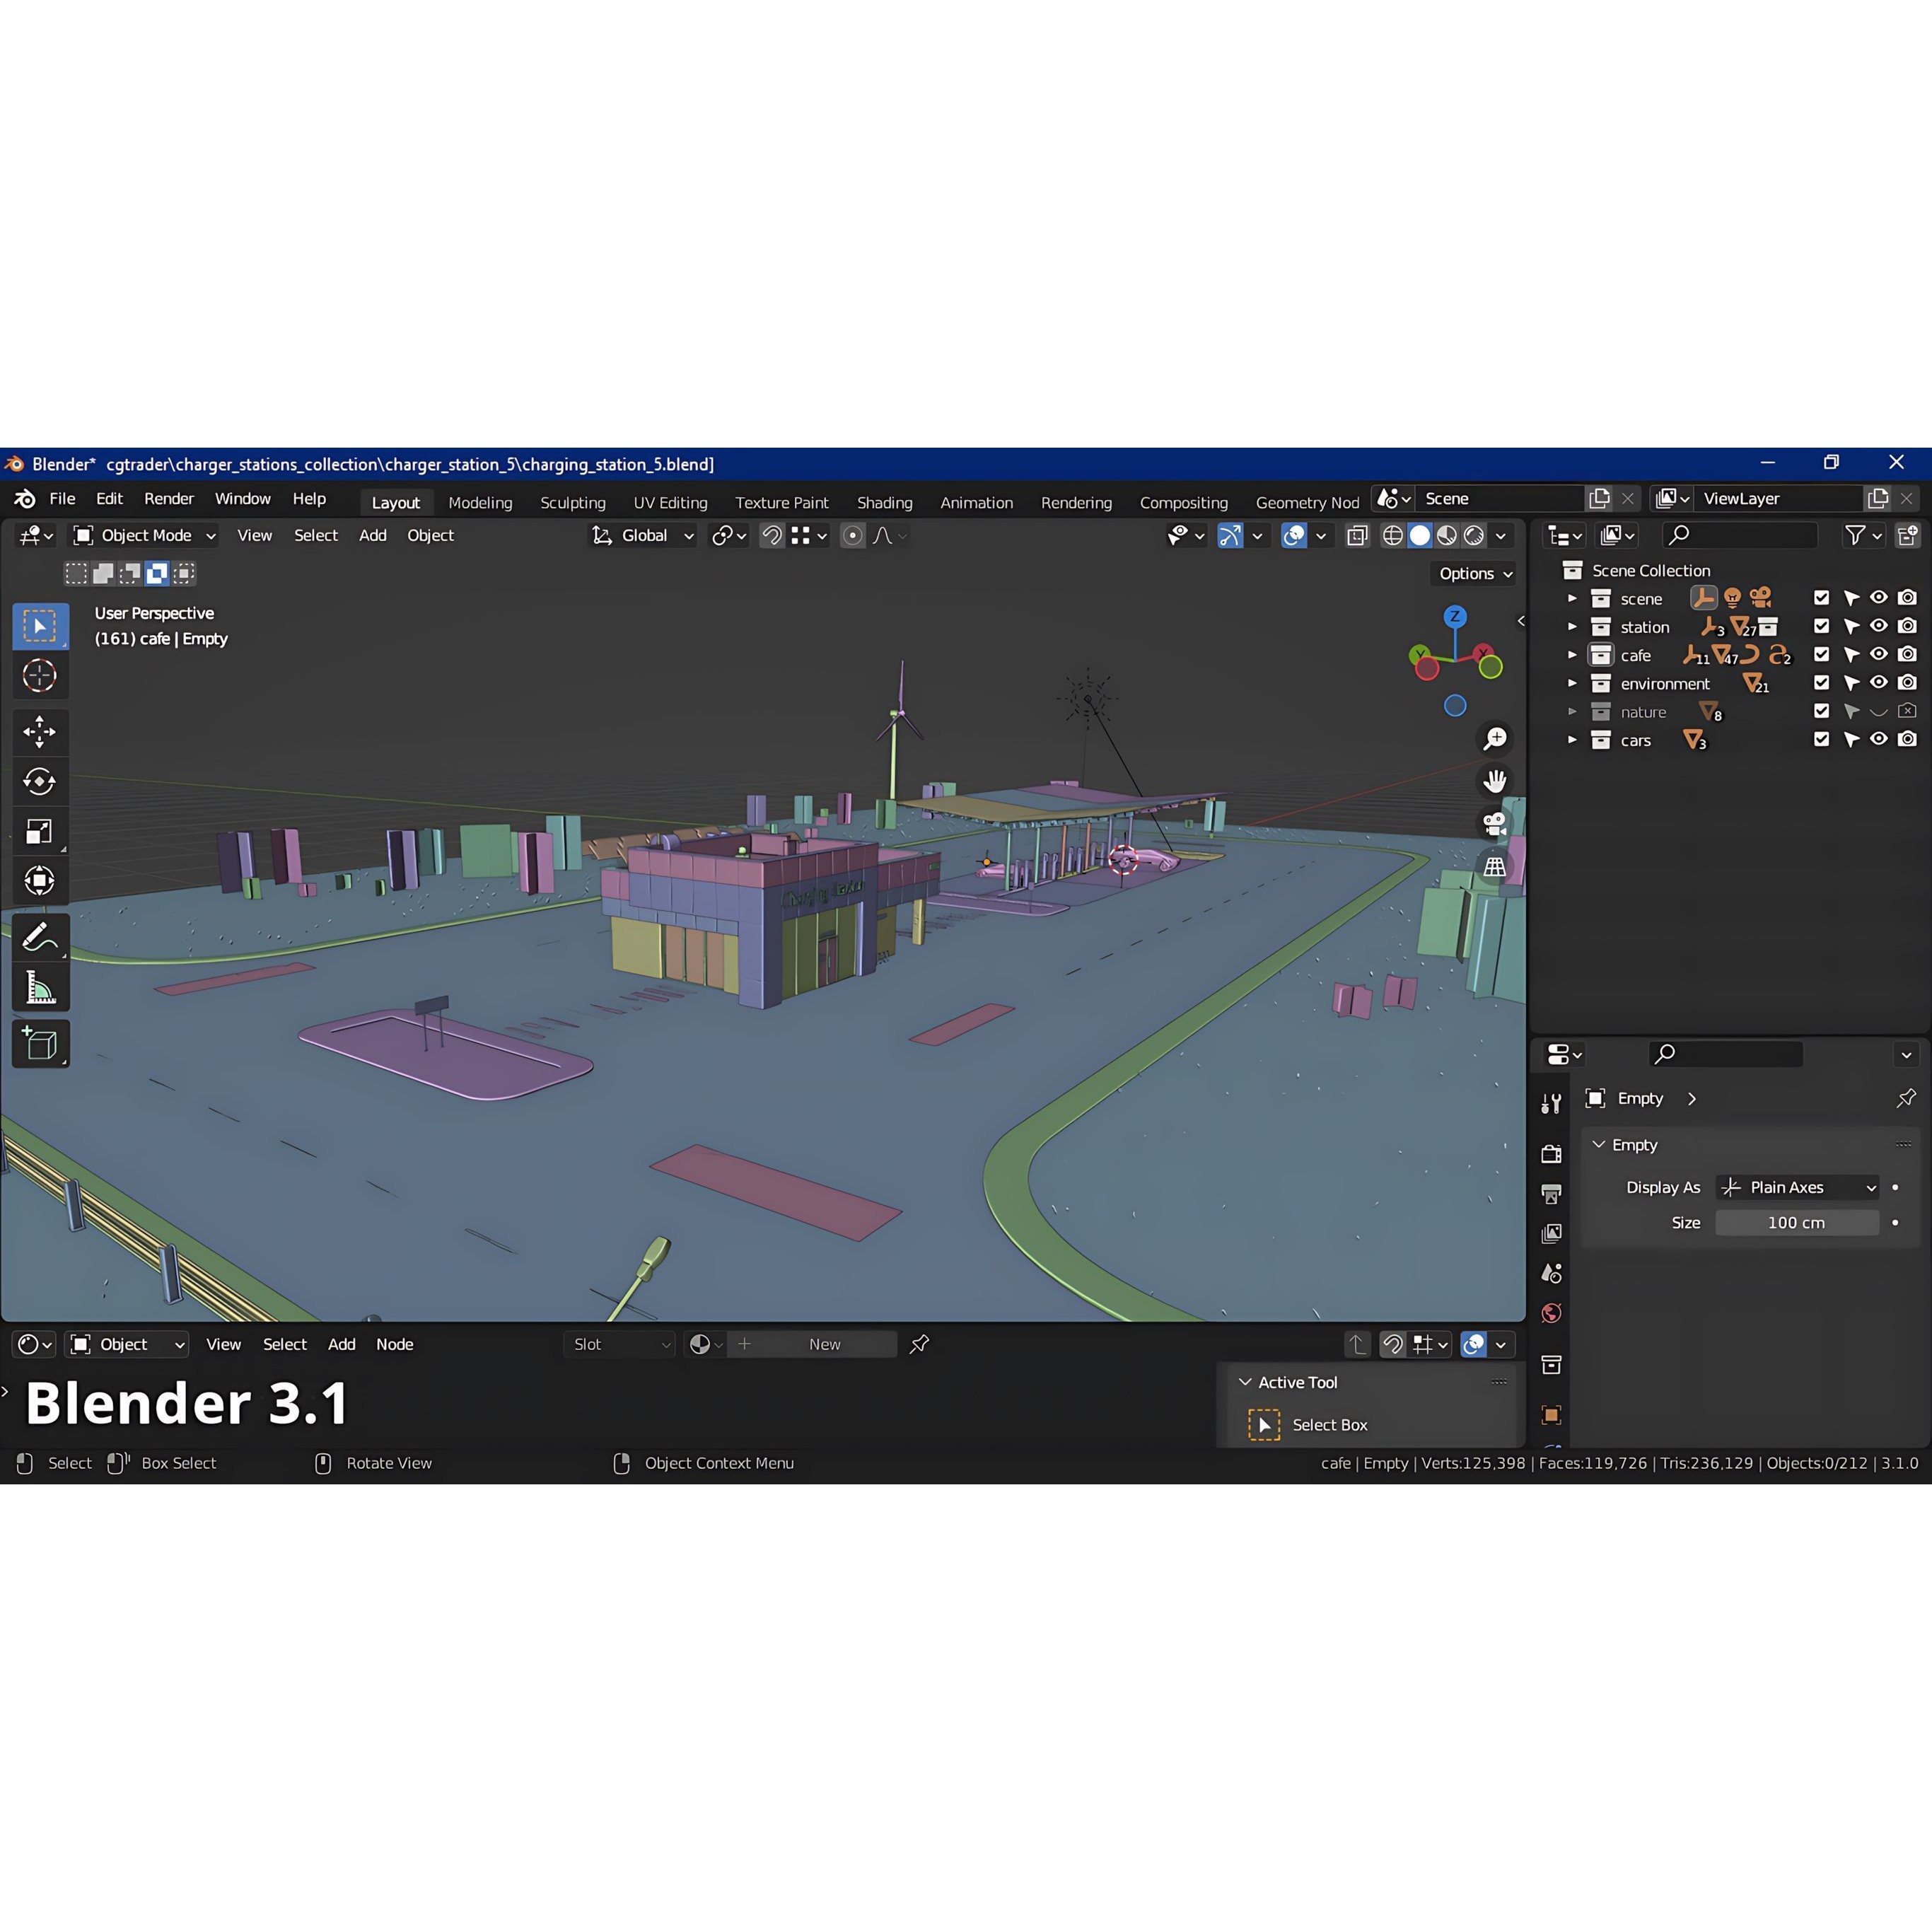1932x1932 pixels.
Task: Pick the Measure ruler tool
Action: (40, 989)
